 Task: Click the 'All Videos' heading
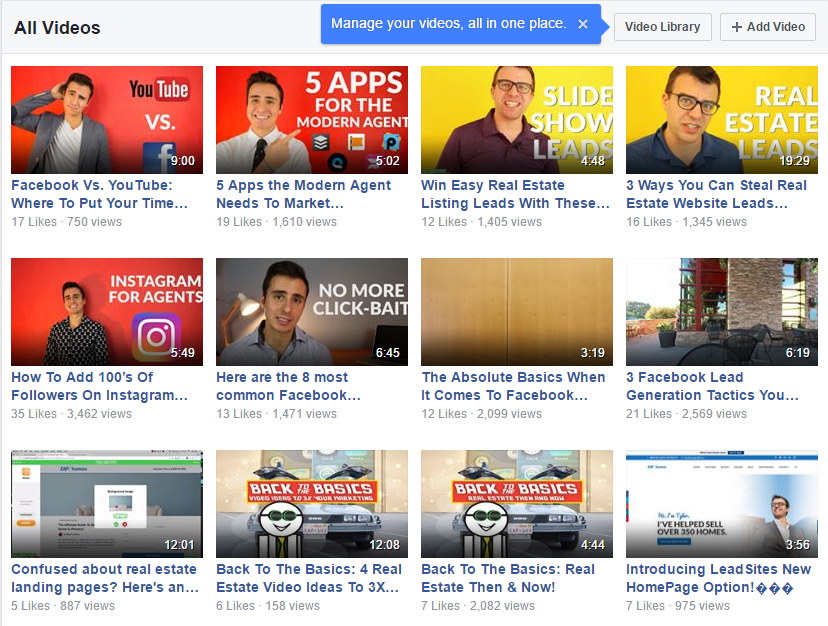(x=57, y=27)
